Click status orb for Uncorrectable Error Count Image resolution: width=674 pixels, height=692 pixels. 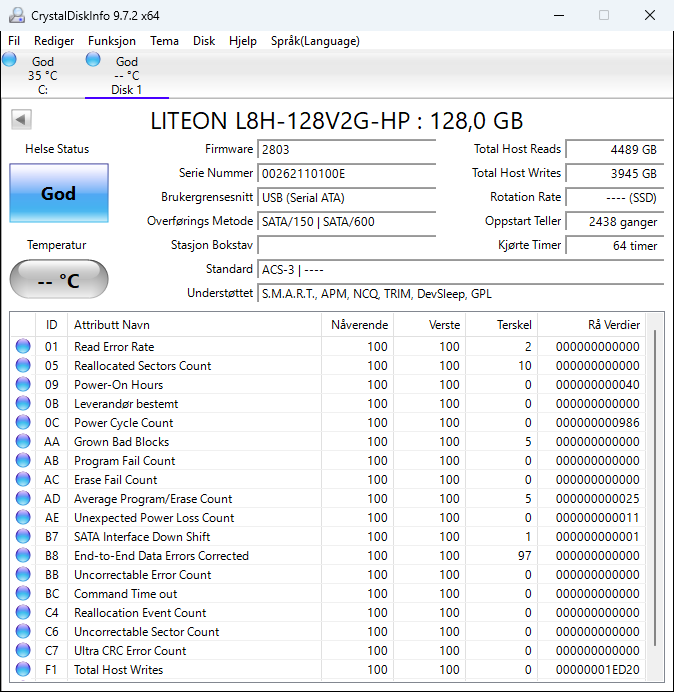coord(23,574)
